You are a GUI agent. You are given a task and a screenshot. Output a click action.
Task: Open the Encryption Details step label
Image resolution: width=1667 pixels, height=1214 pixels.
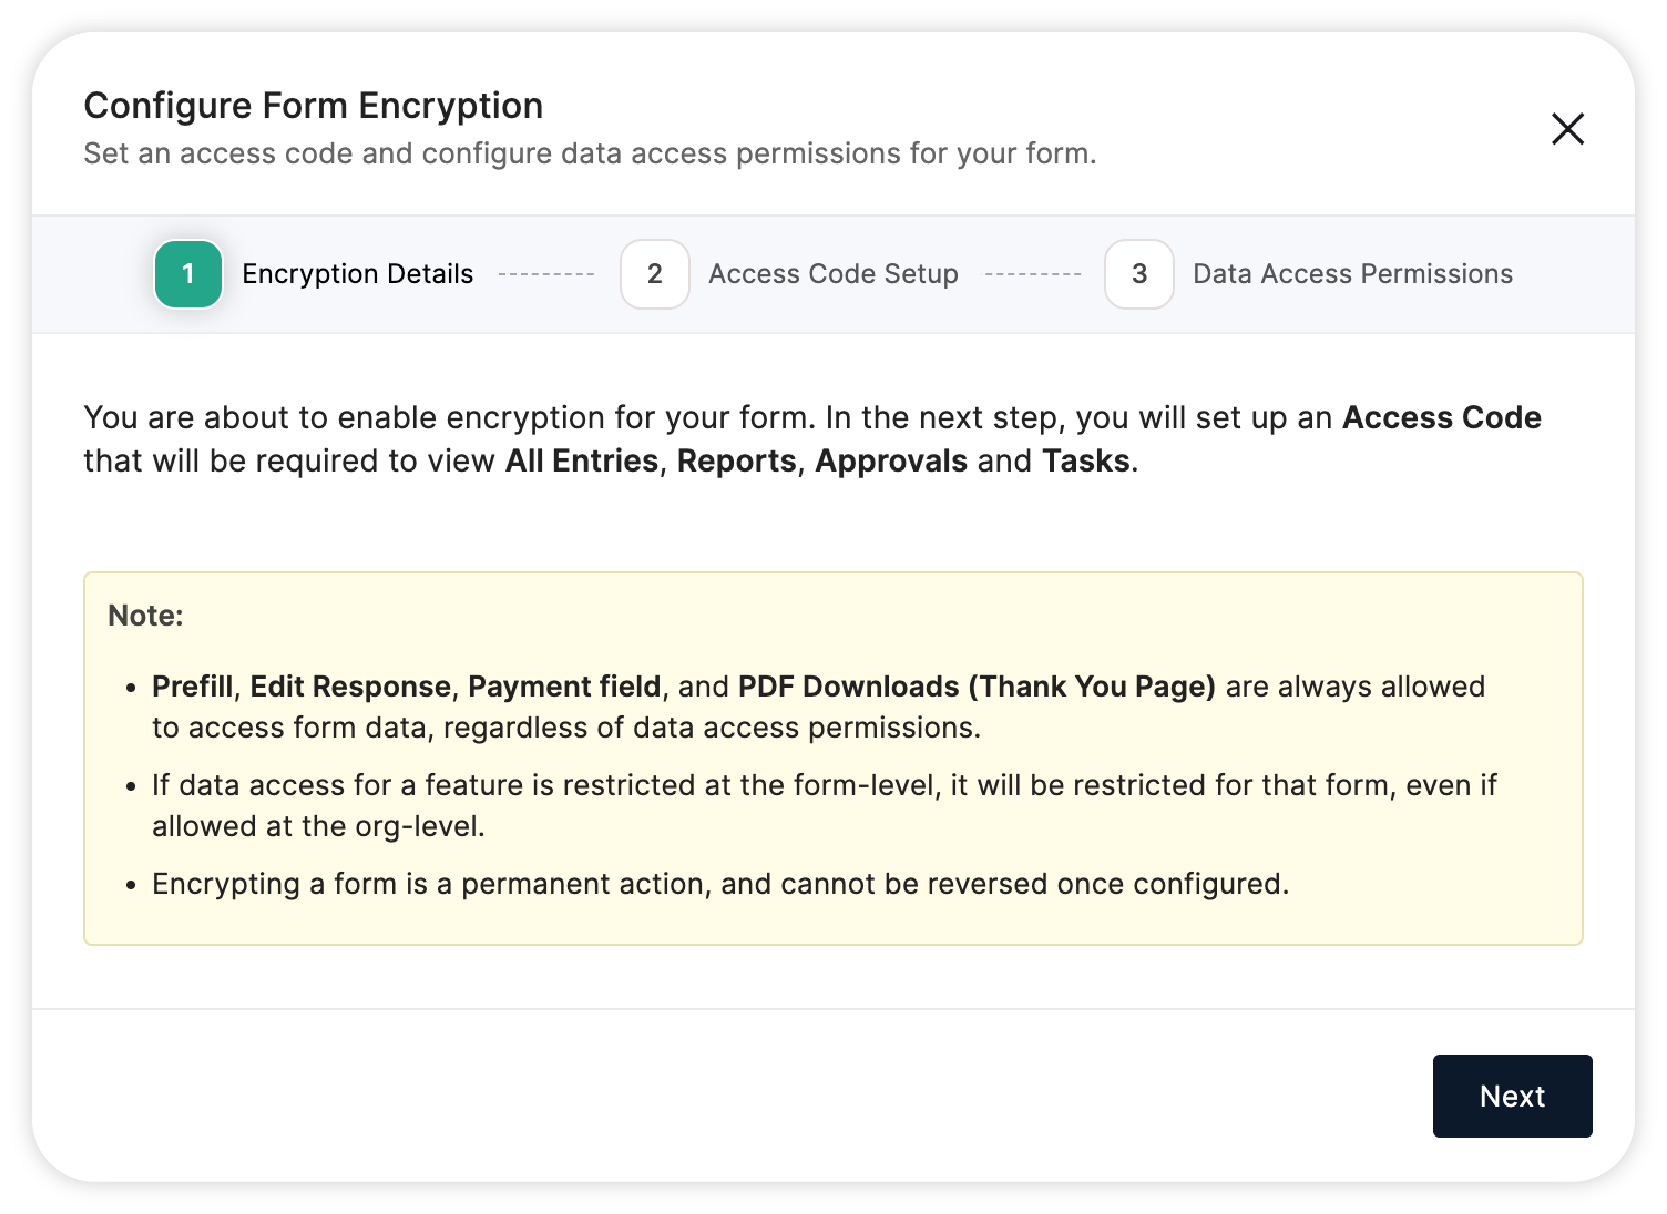[357, 274]
